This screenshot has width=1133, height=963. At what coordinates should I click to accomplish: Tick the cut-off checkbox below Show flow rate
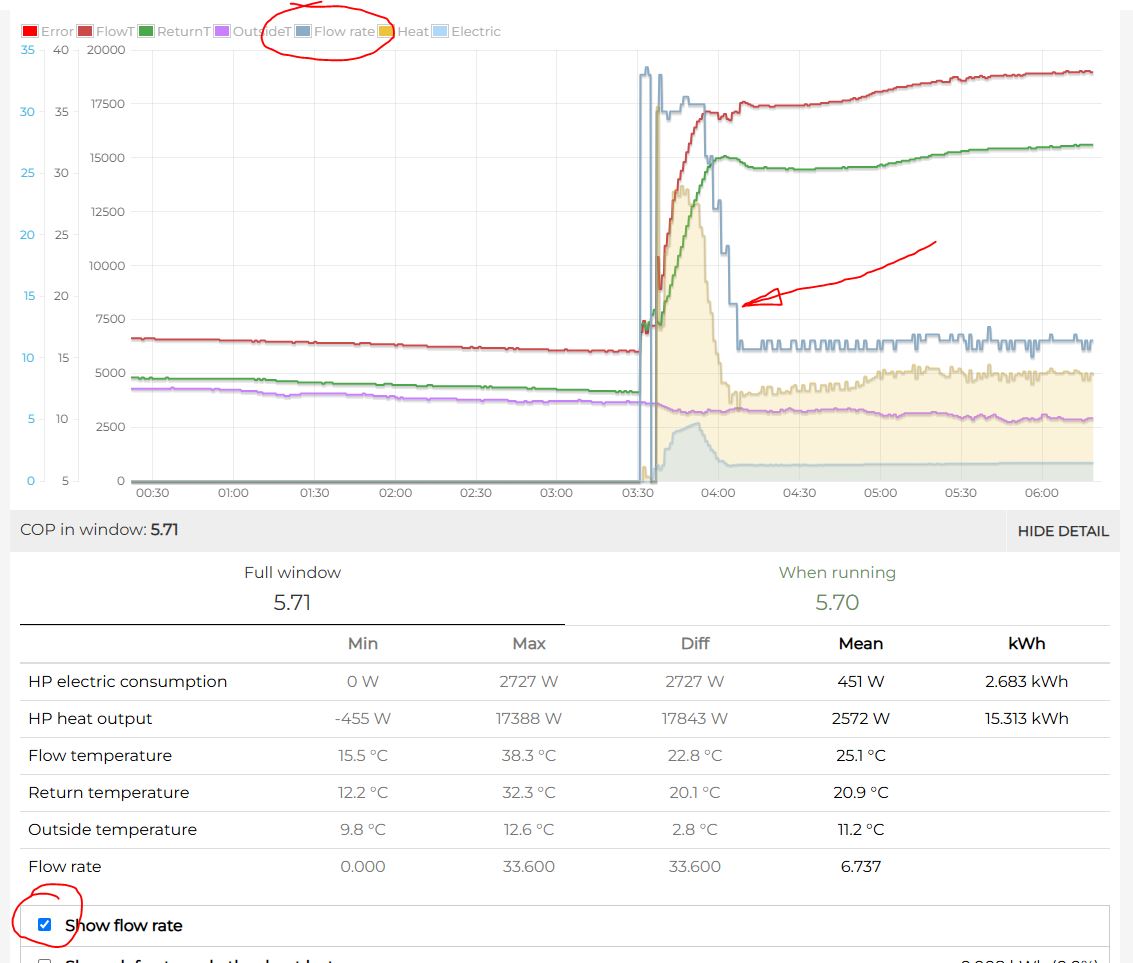[44, 961]
